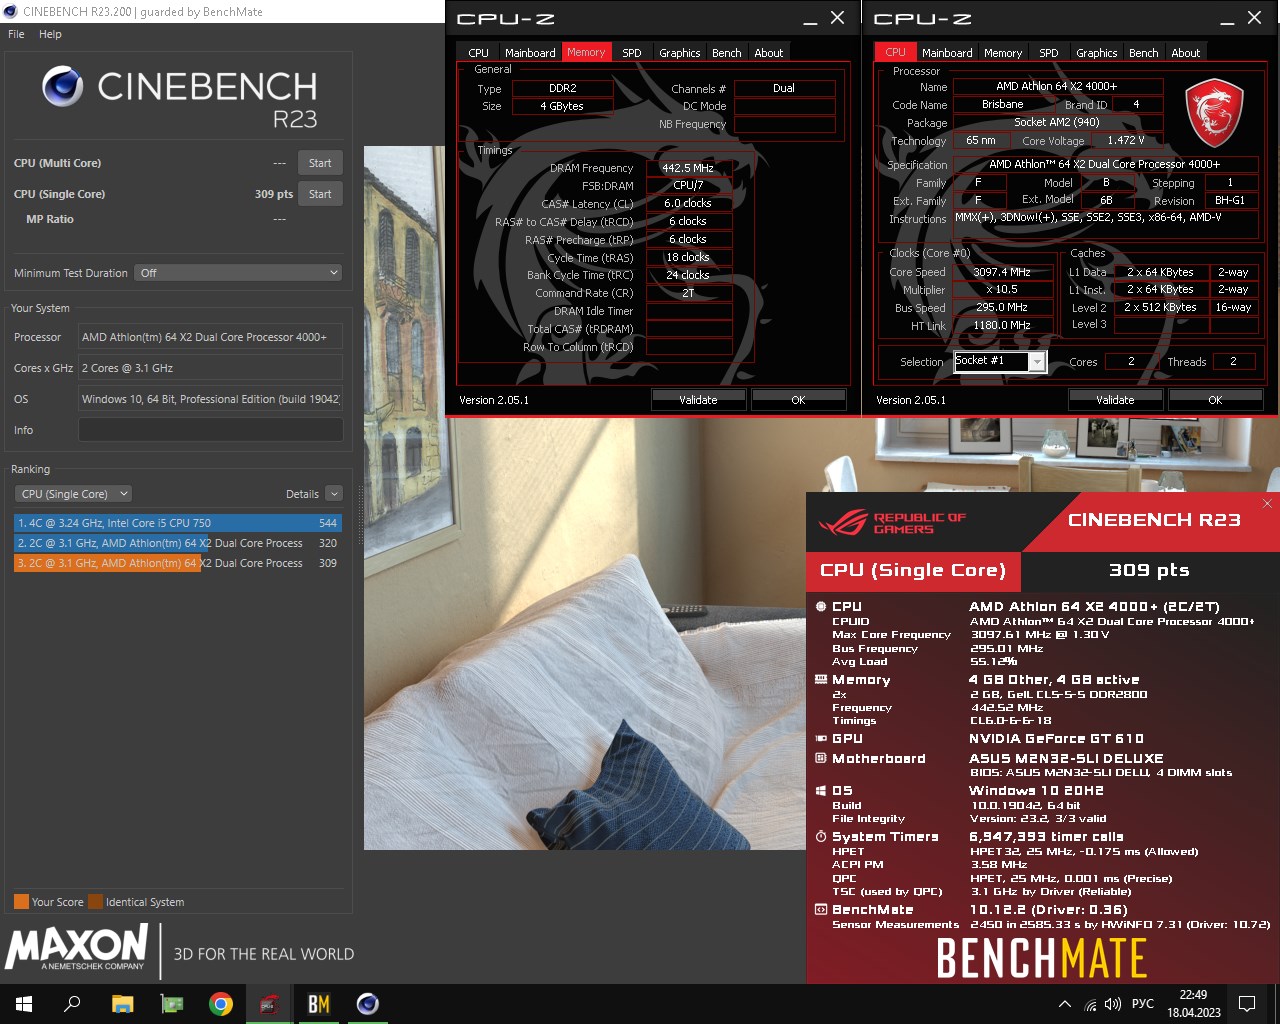Click Republic of Gamers logo
The width and height of the screenshot is (1280, 1024).
click(x=893, y=523)
